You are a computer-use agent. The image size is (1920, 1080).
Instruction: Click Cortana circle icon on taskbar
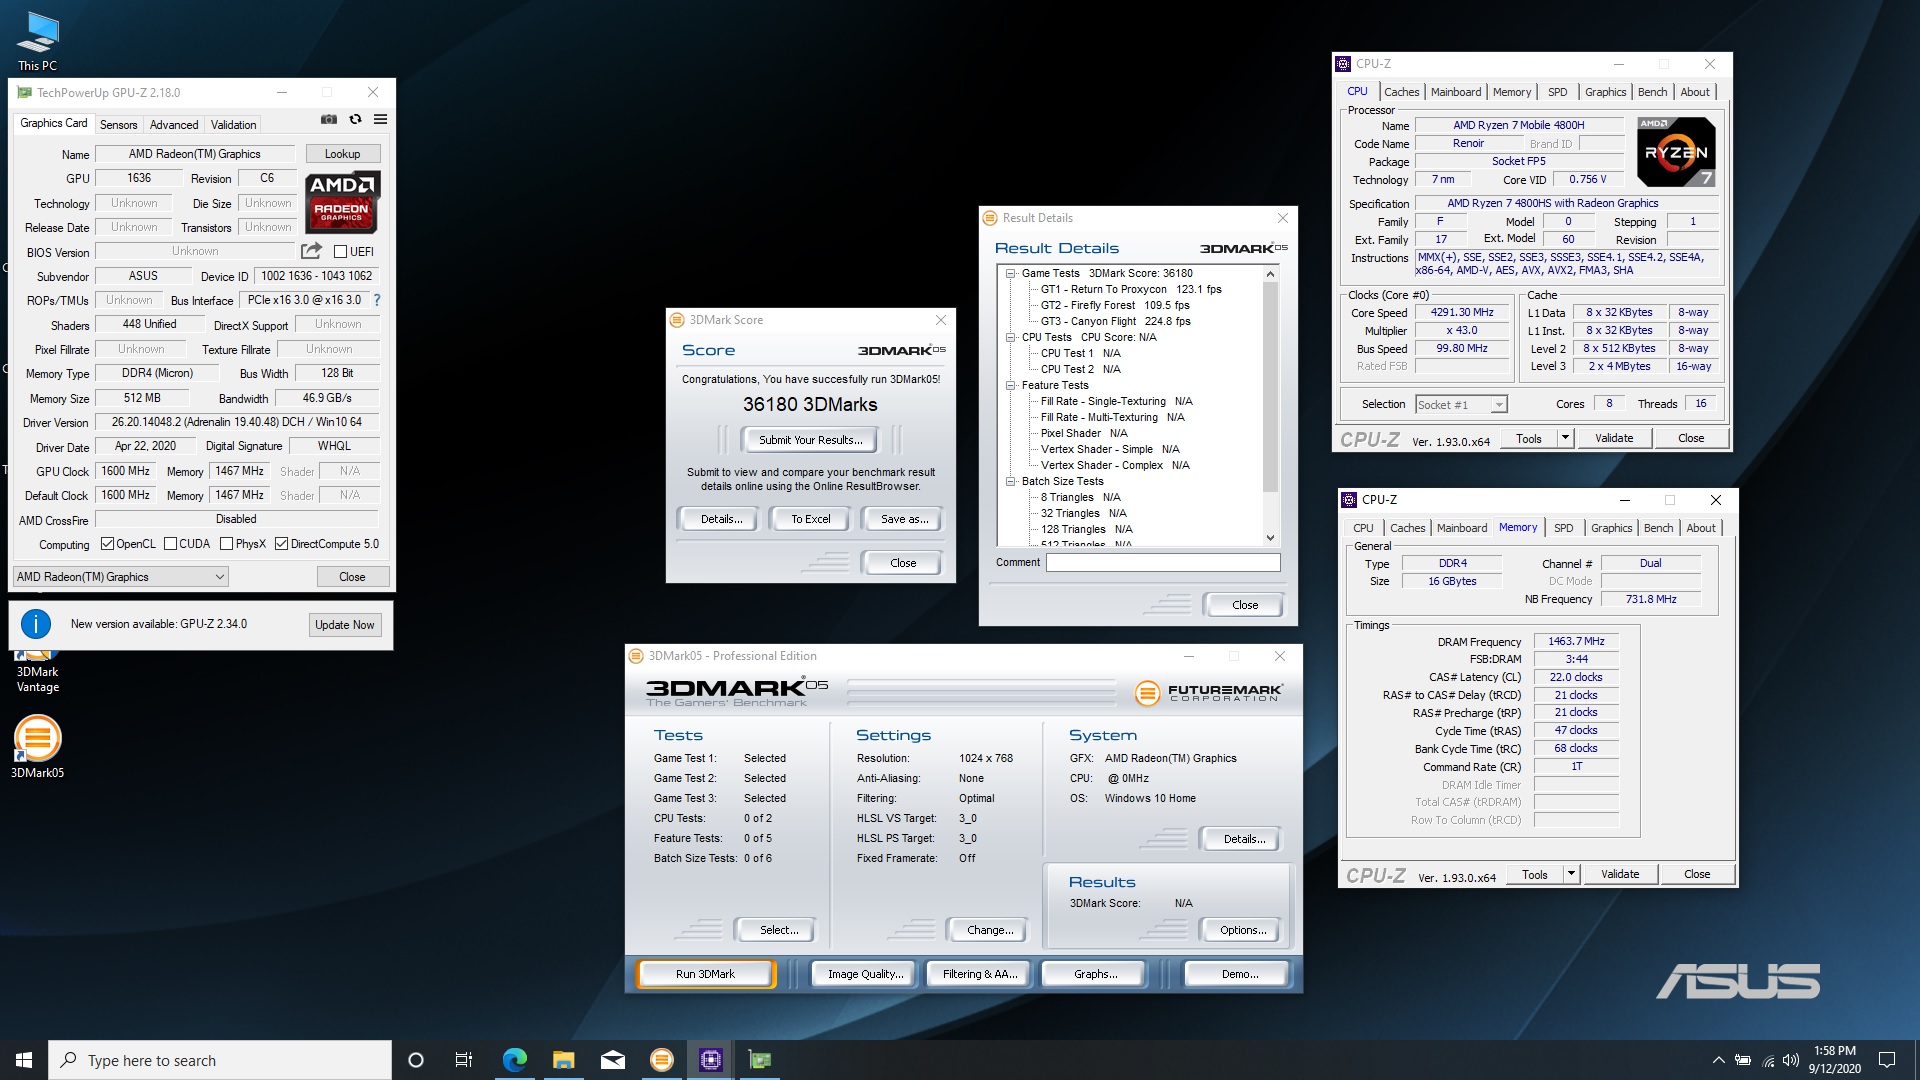coord(416,1060)
